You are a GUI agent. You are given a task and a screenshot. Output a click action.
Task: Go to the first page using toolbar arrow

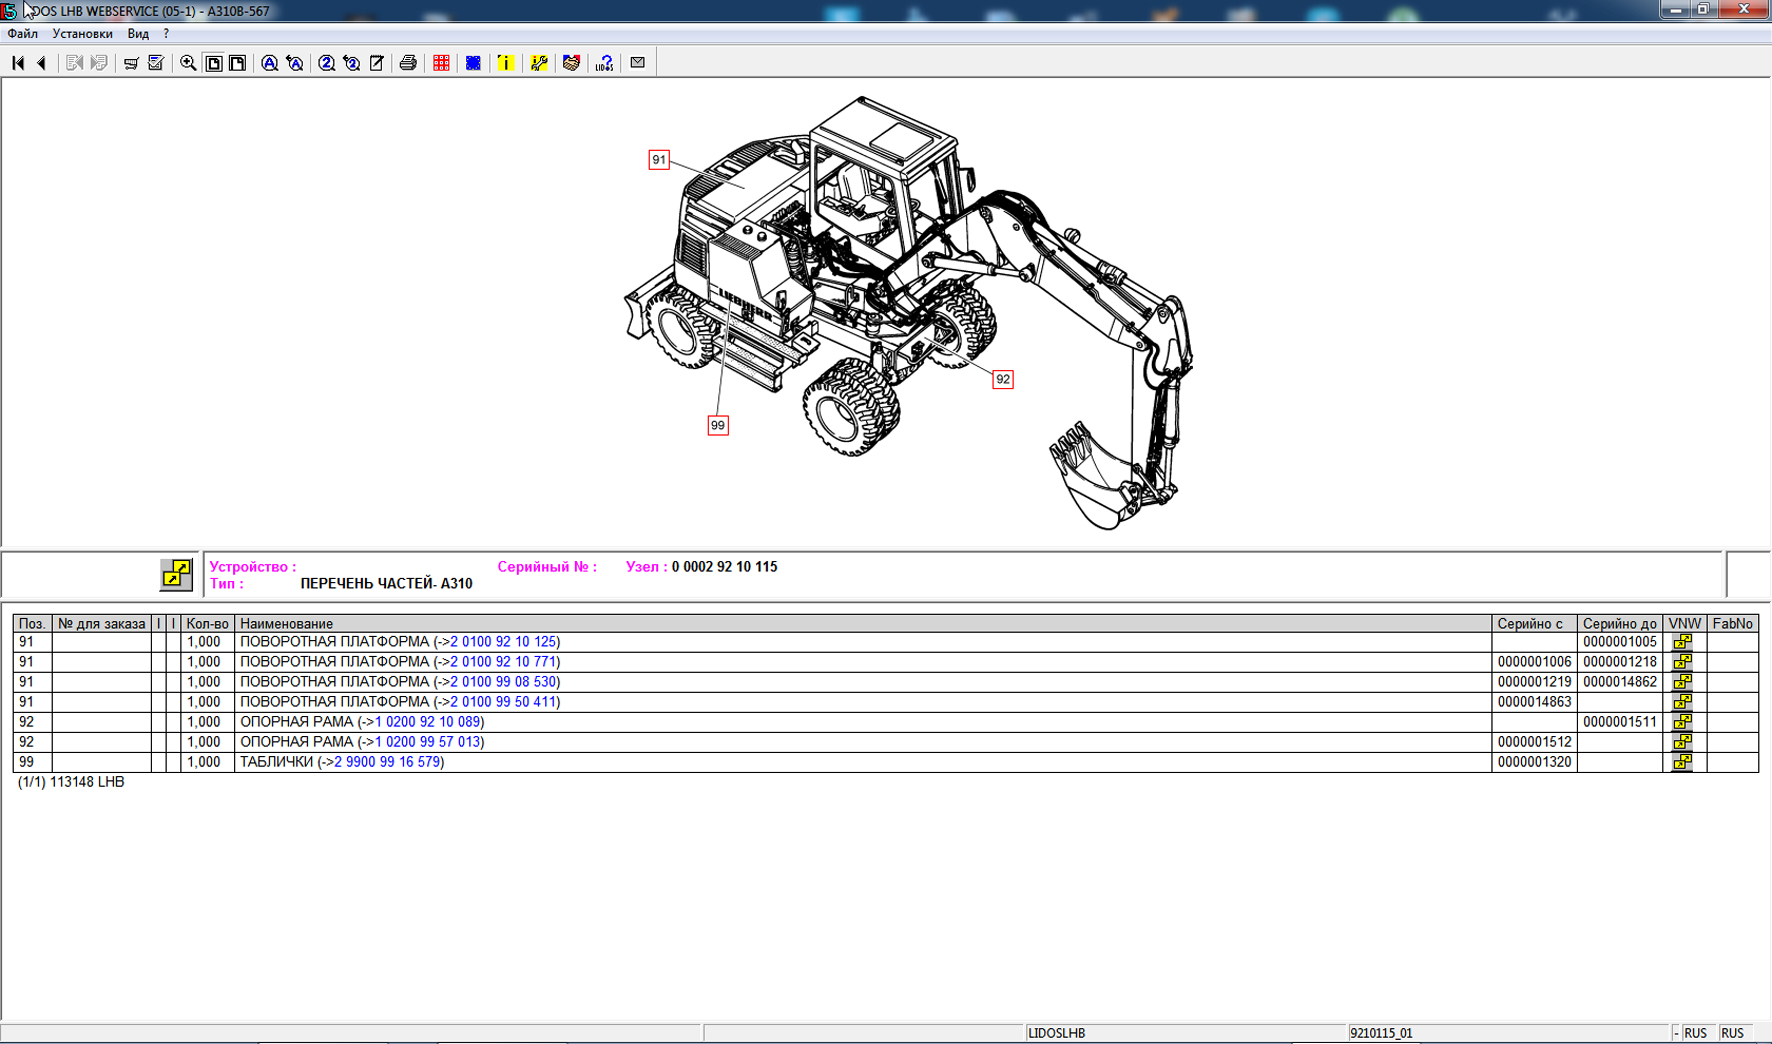18,63
